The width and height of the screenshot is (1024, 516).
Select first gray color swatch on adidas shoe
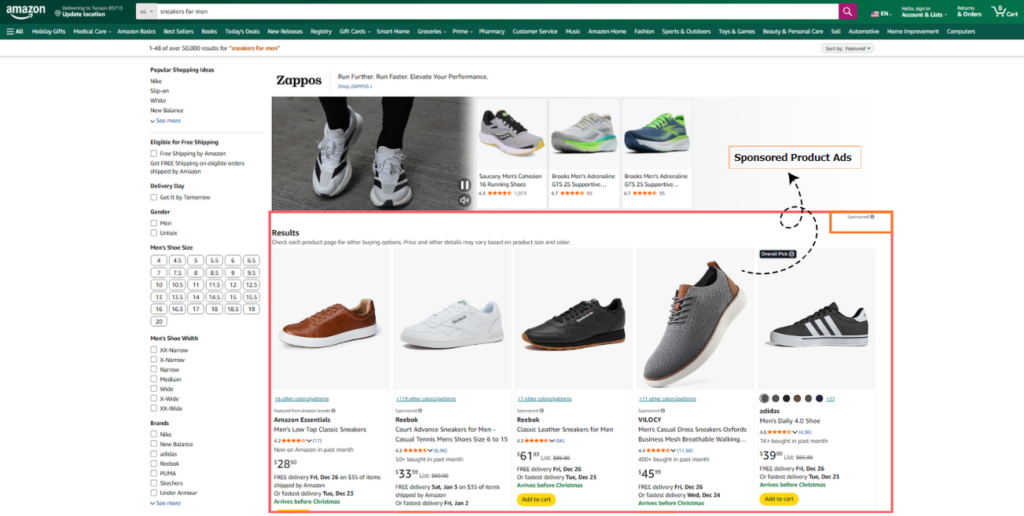[x=764, y=398]
